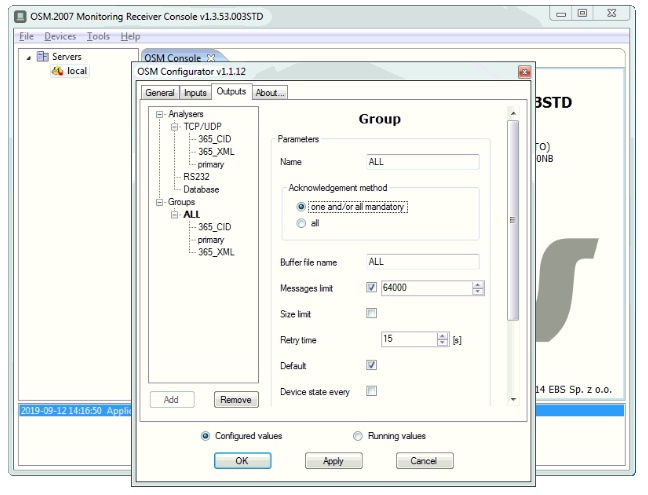Click the Buffer file name field

click(423, 262)
